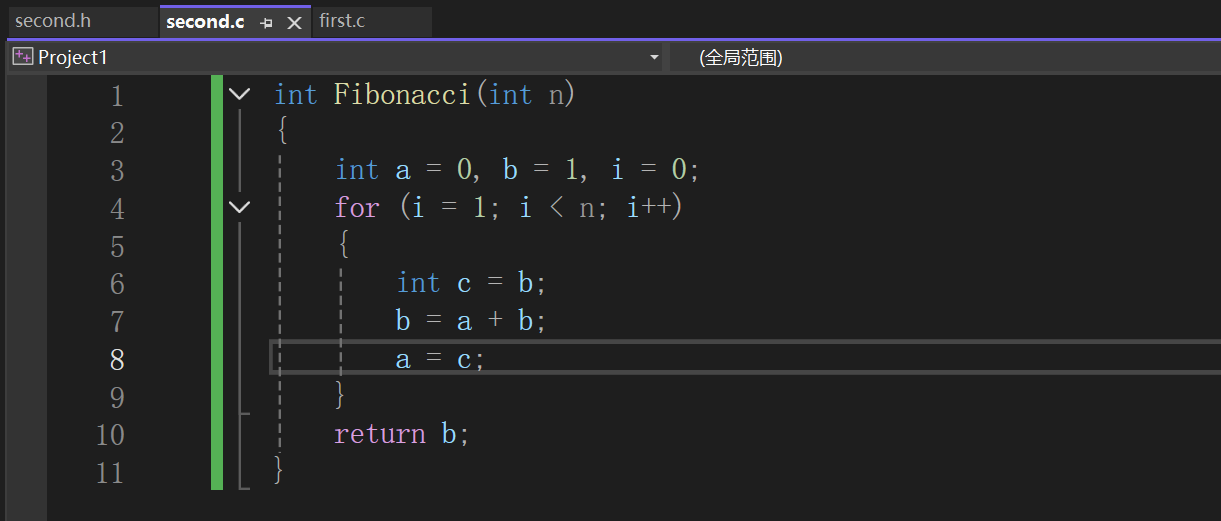Click the 'a = c;' statement
1221x521 pixels.
pyautogui.click(x=441, y=358)
